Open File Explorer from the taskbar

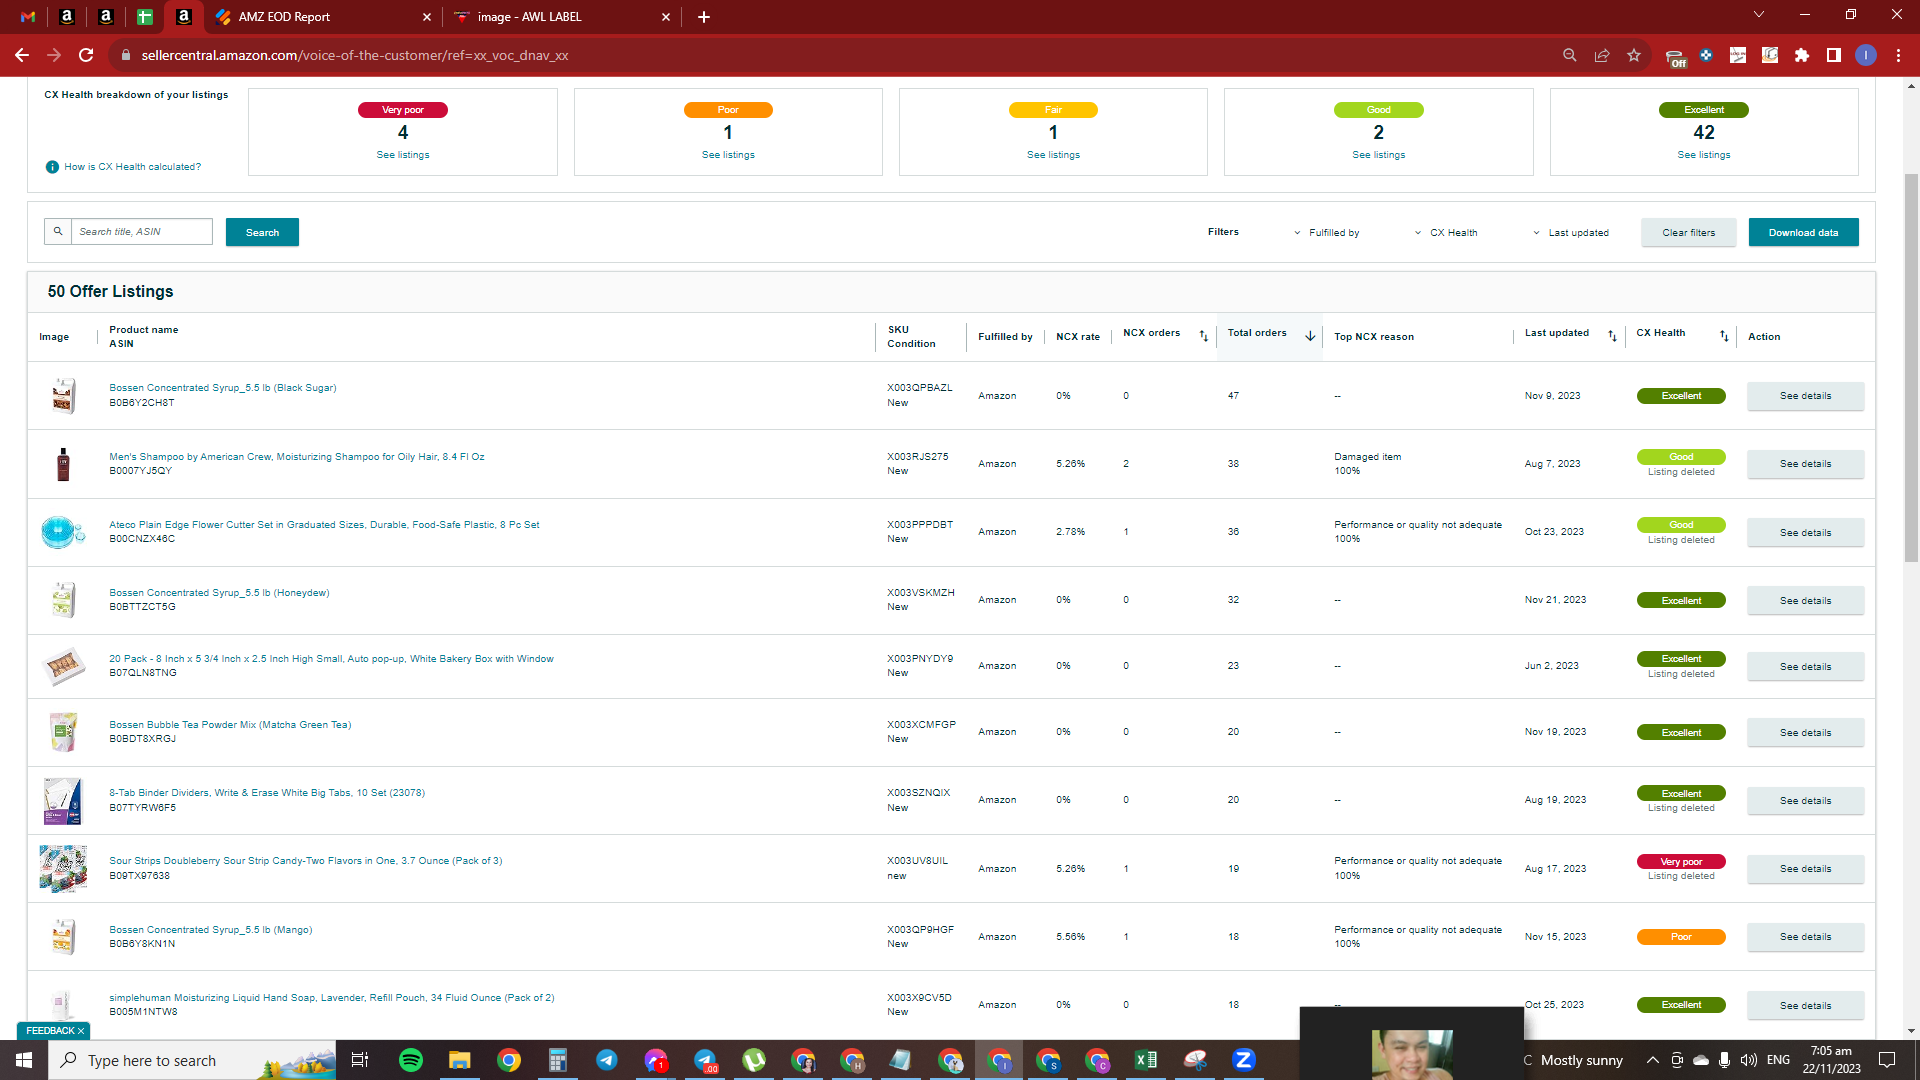point(459,1060)
